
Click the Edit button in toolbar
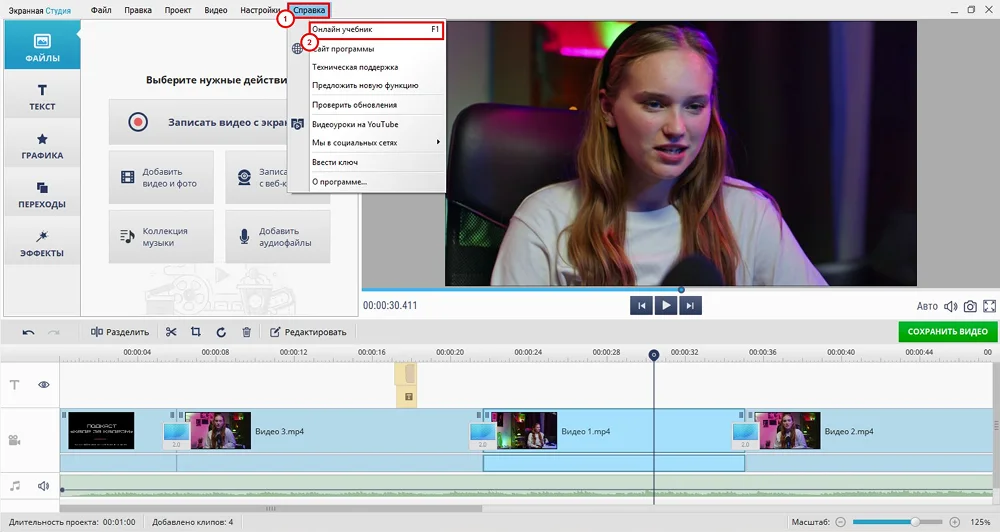[x=308, y=332]
